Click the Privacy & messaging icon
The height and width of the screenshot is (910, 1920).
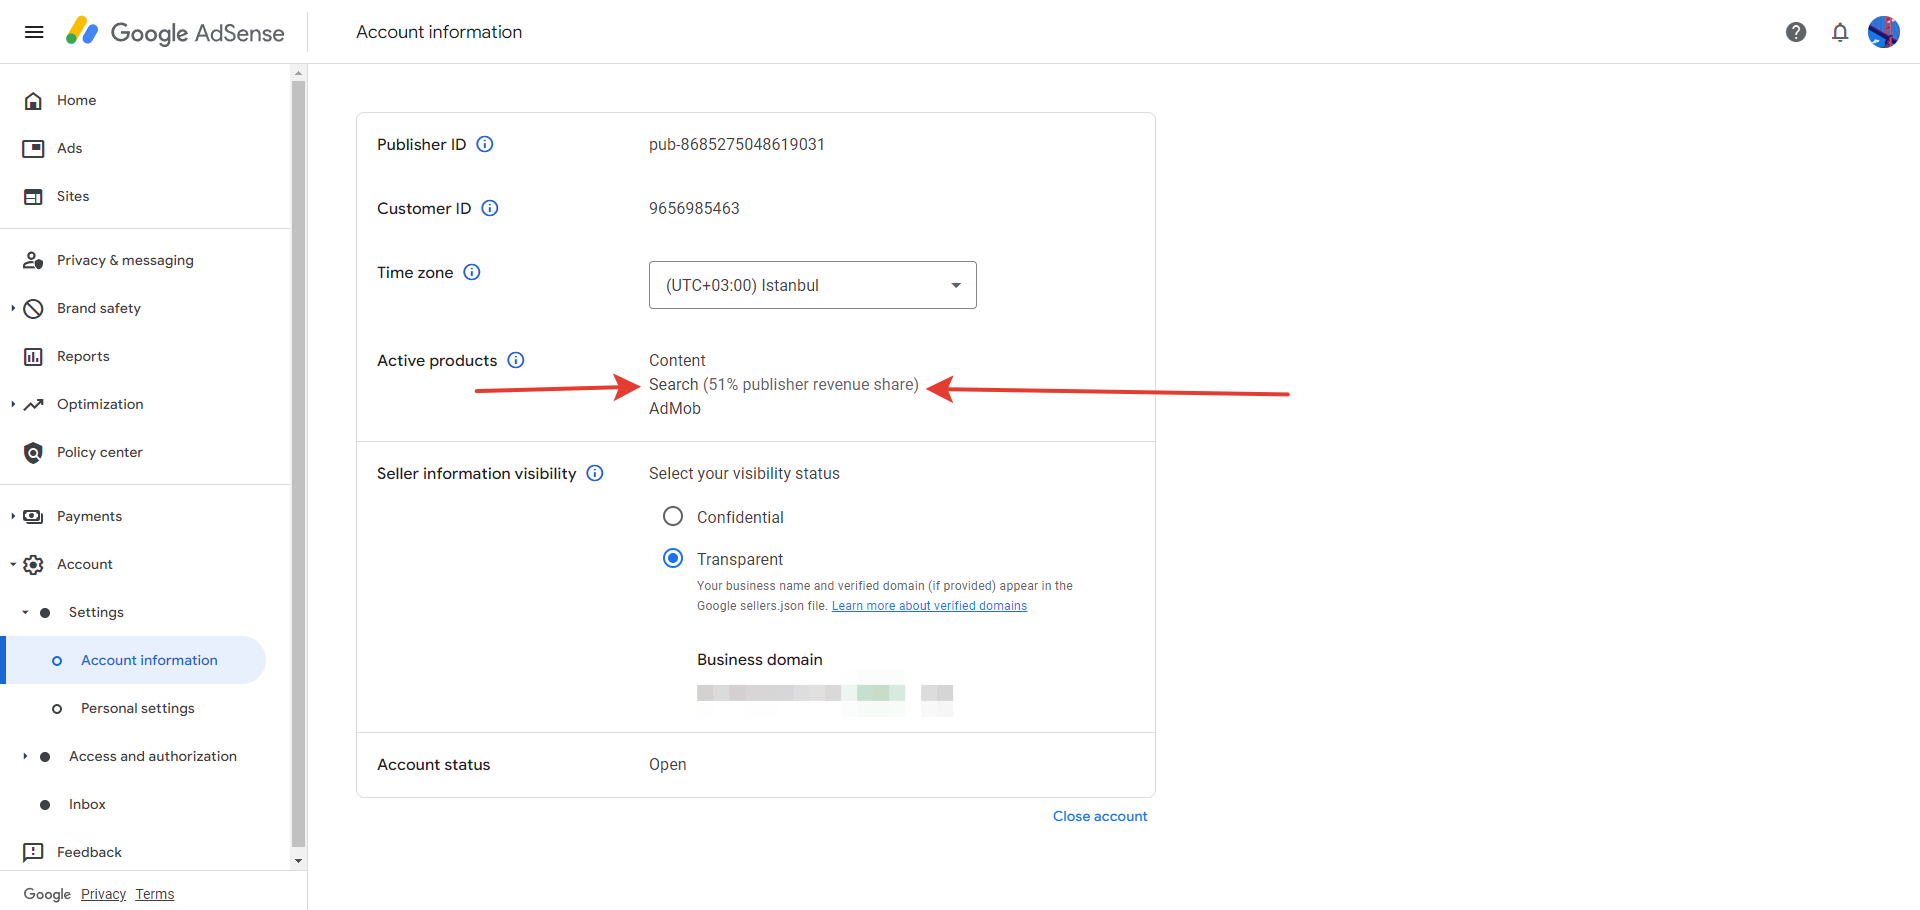(x=33, y=260)
